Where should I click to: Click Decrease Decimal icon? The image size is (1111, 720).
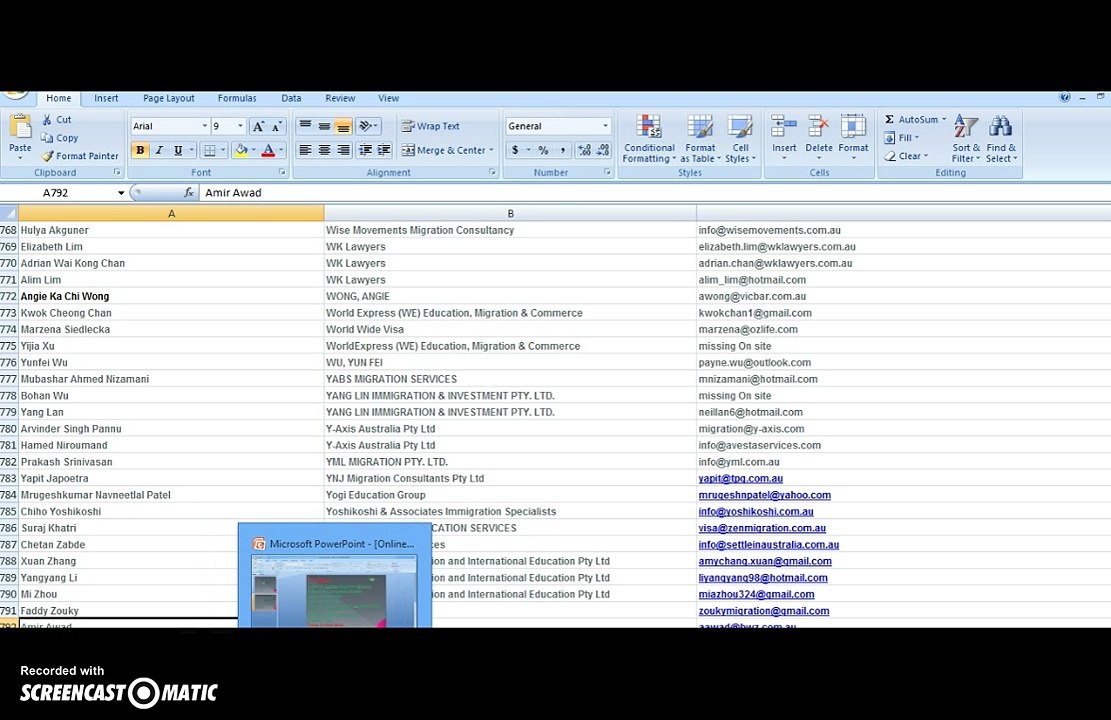(x=603, y=150)
